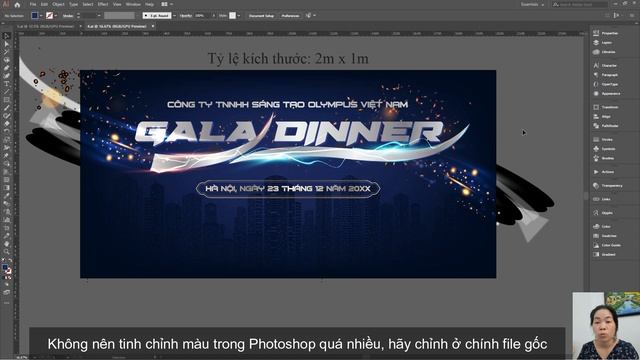Open the Links panel
This screenshot has height=360, width=640.
pos(602,199)
